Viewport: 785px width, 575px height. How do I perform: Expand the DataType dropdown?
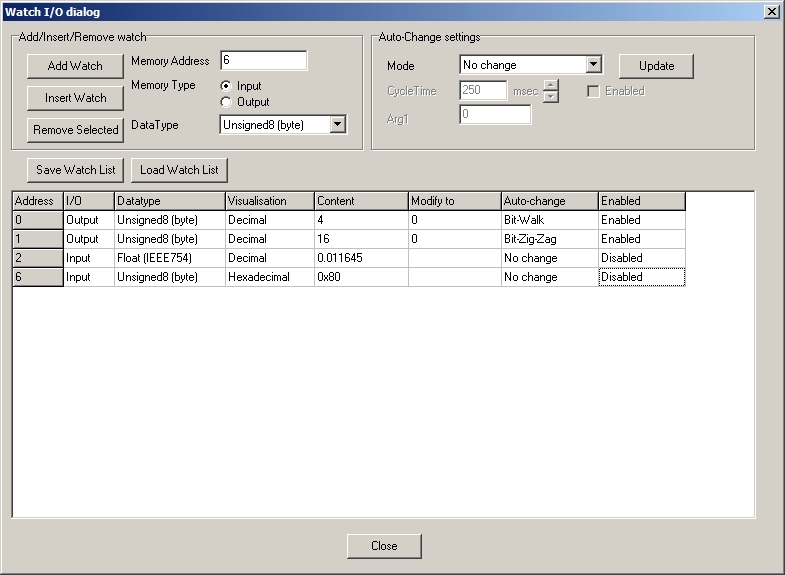pos(337,125)
